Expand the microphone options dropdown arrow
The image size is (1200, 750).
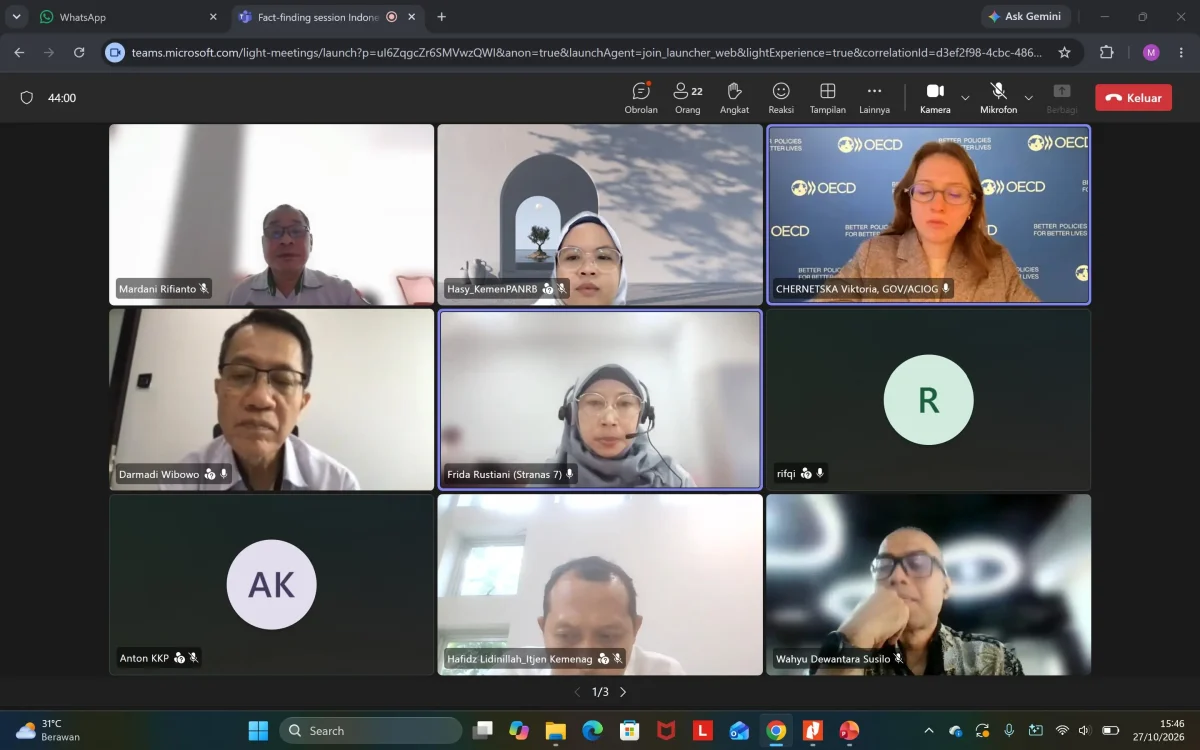[x=1029, y=98]
